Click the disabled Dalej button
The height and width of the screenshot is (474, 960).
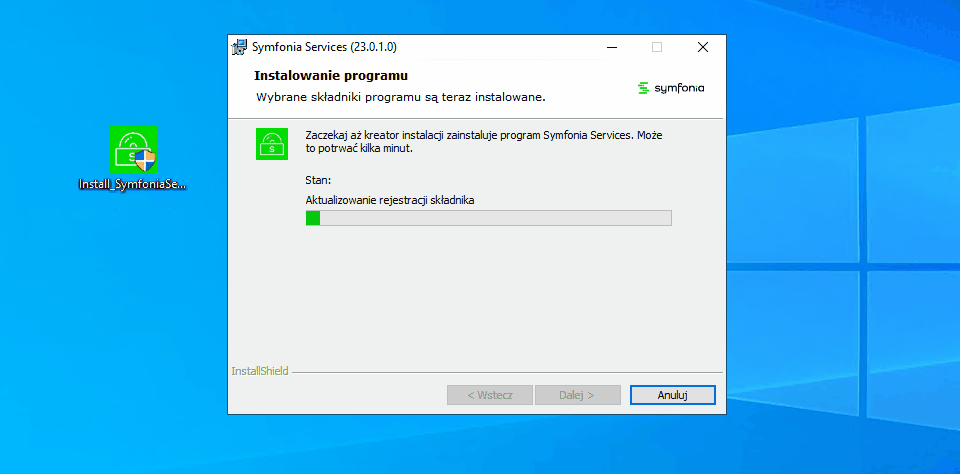point(577,395)
